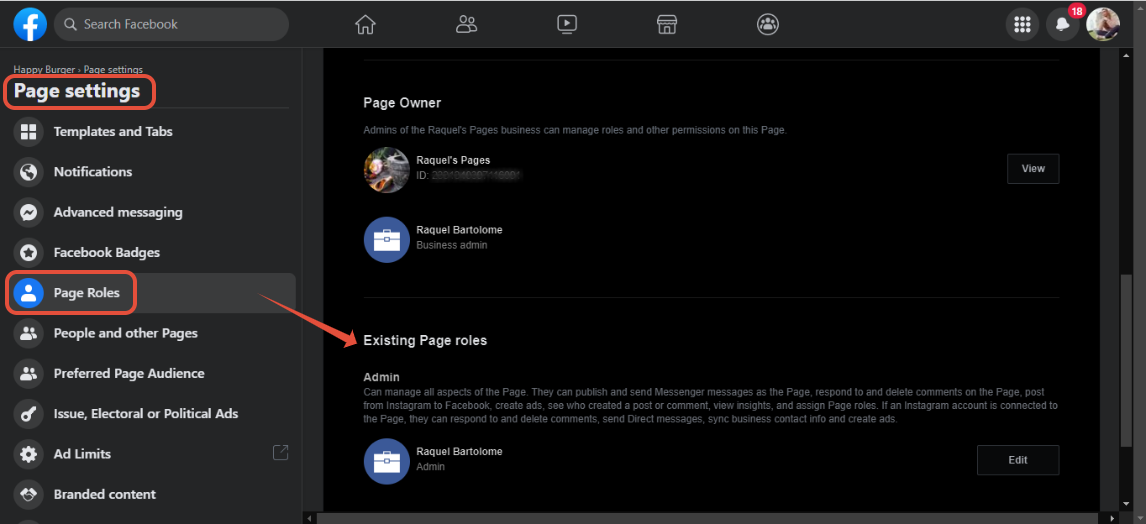1146x524 pixels.
Task: Click the scrollbar down arrow
Action: tap(1126, 504)
